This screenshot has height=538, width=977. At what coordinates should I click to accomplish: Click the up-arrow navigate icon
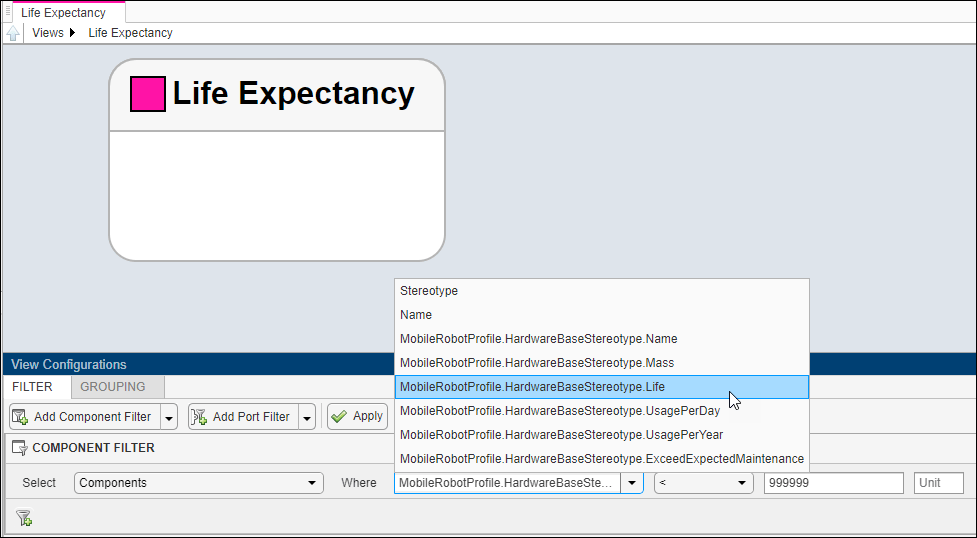[12, 33]
